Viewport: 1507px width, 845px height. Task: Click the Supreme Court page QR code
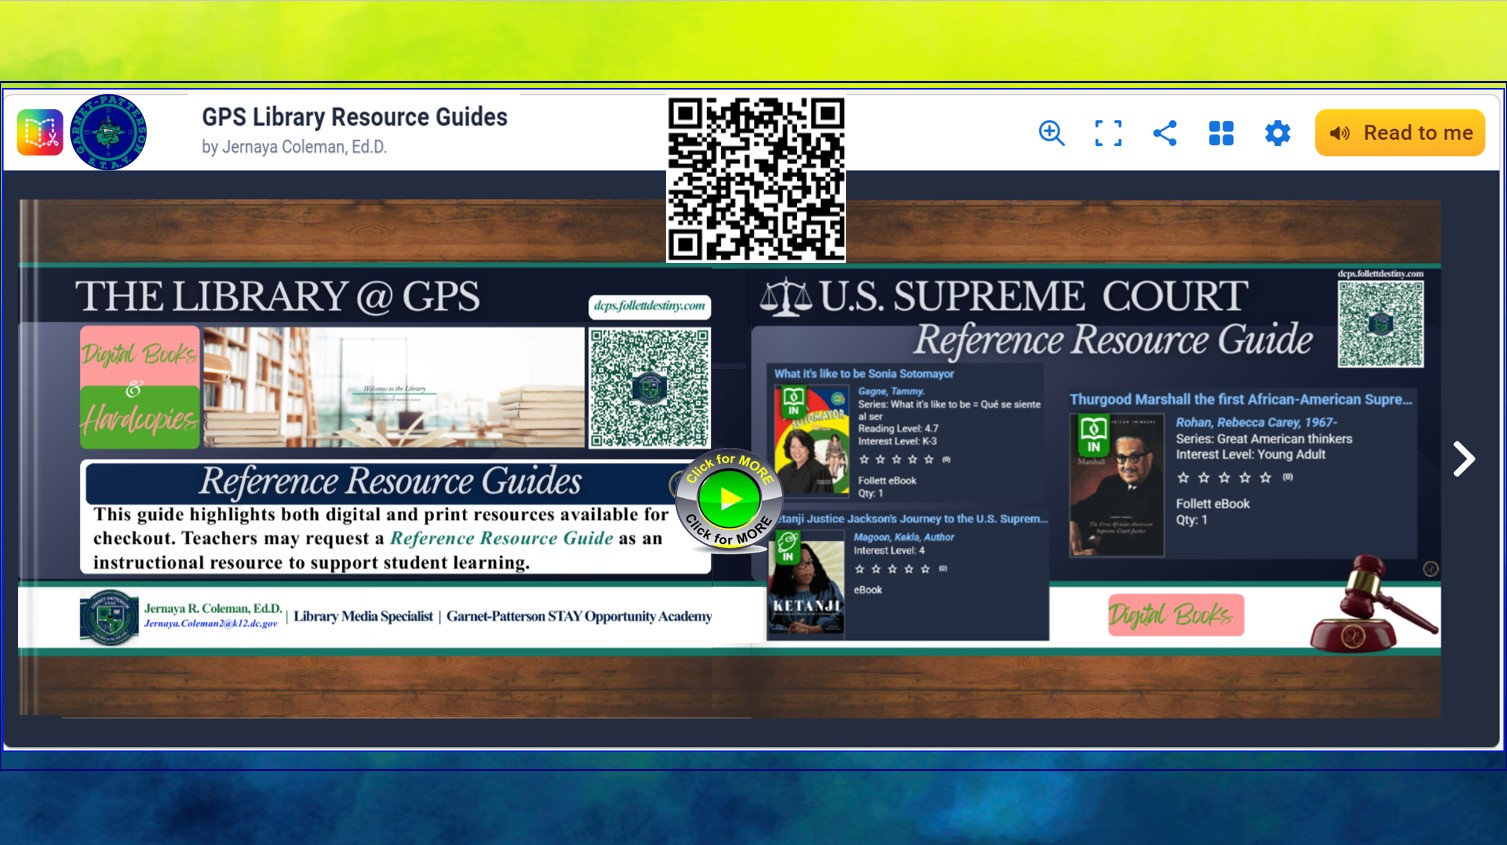point(1381,324)
